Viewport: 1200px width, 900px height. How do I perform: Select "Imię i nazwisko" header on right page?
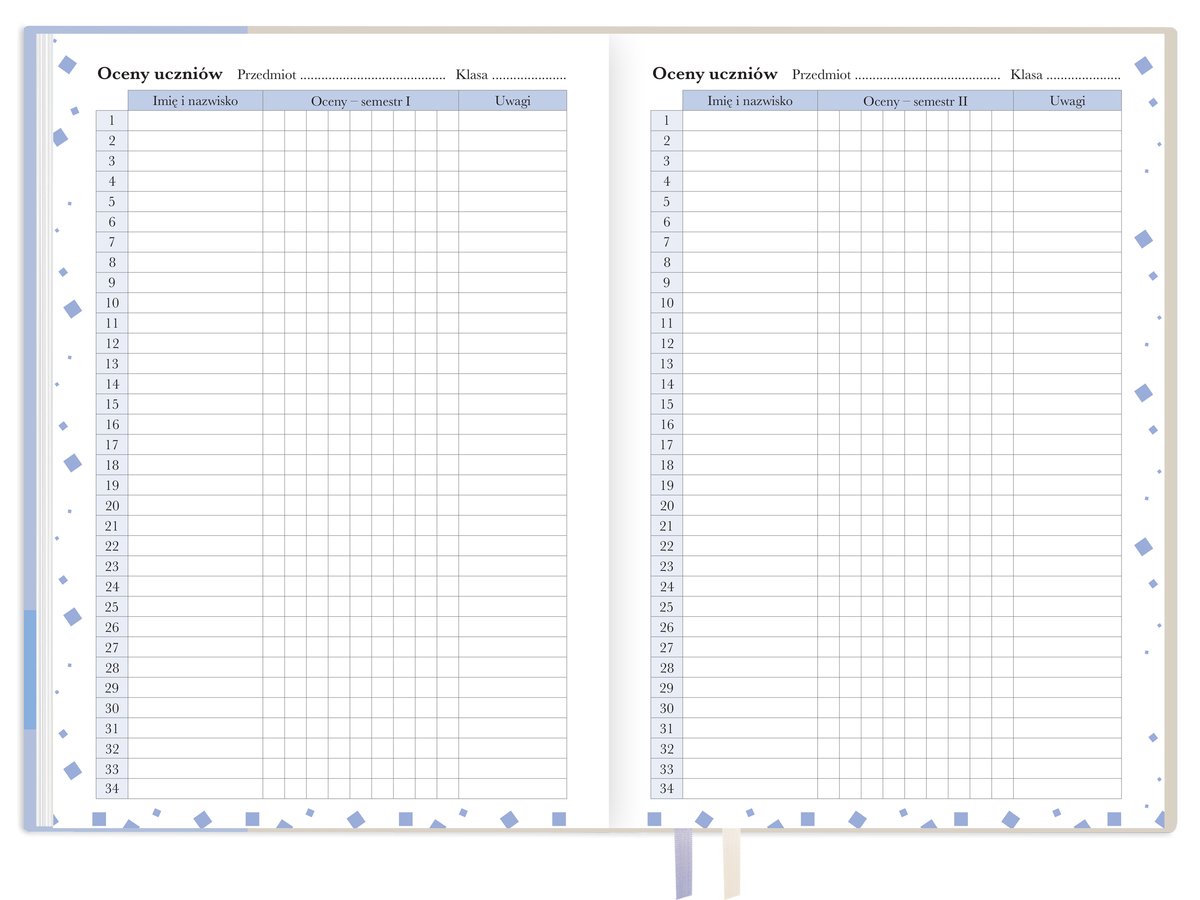(750, 101)
